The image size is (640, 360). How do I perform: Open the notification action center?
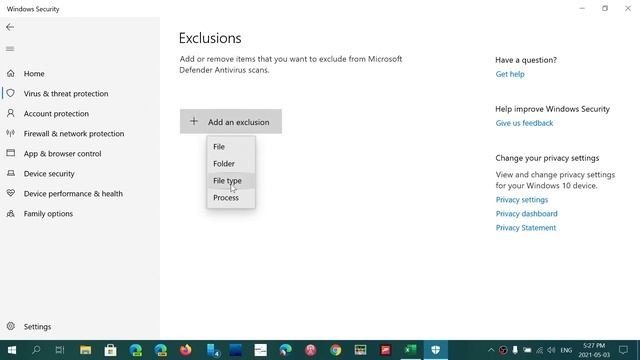click(623, 350)
